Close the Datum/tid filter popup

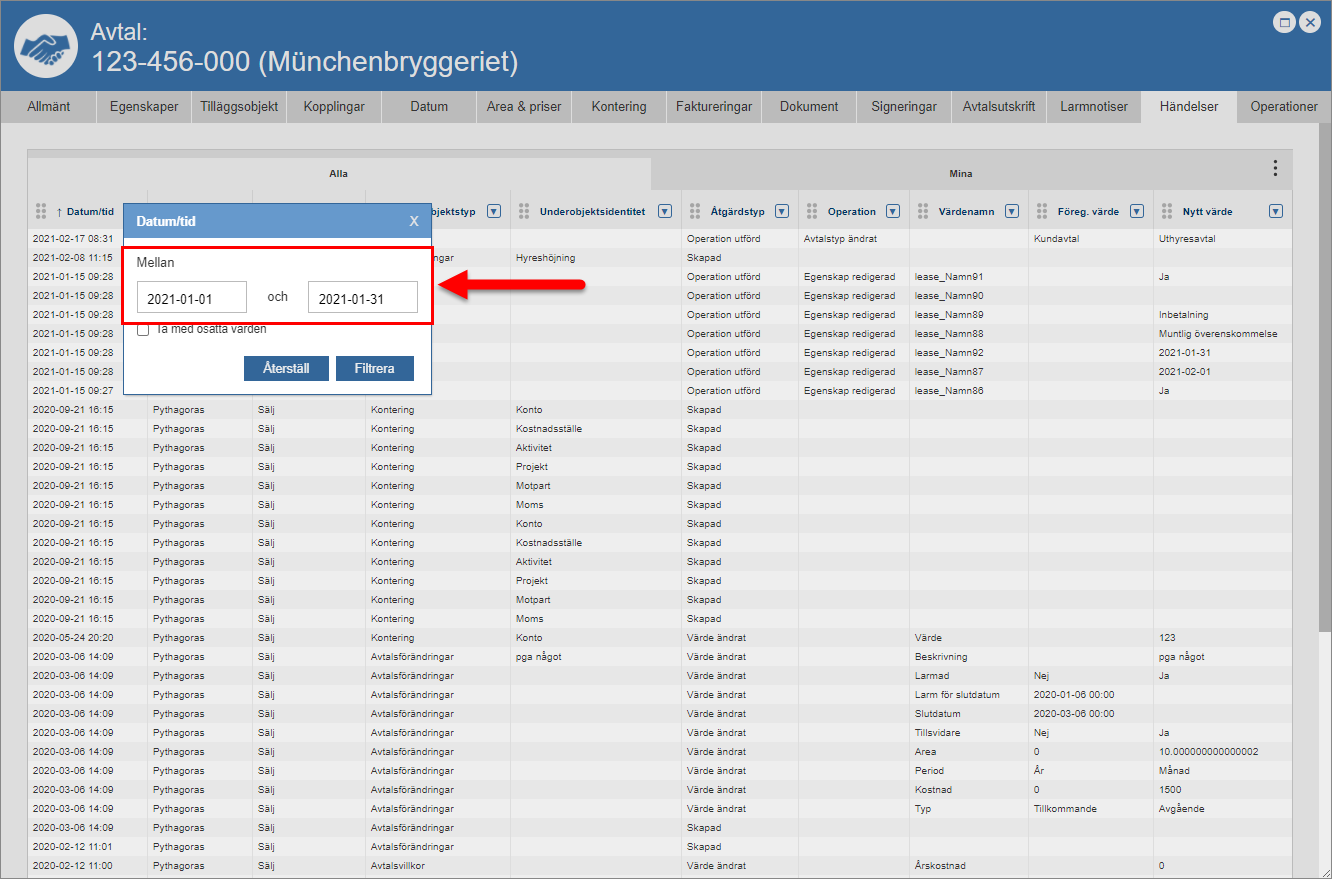414,221
